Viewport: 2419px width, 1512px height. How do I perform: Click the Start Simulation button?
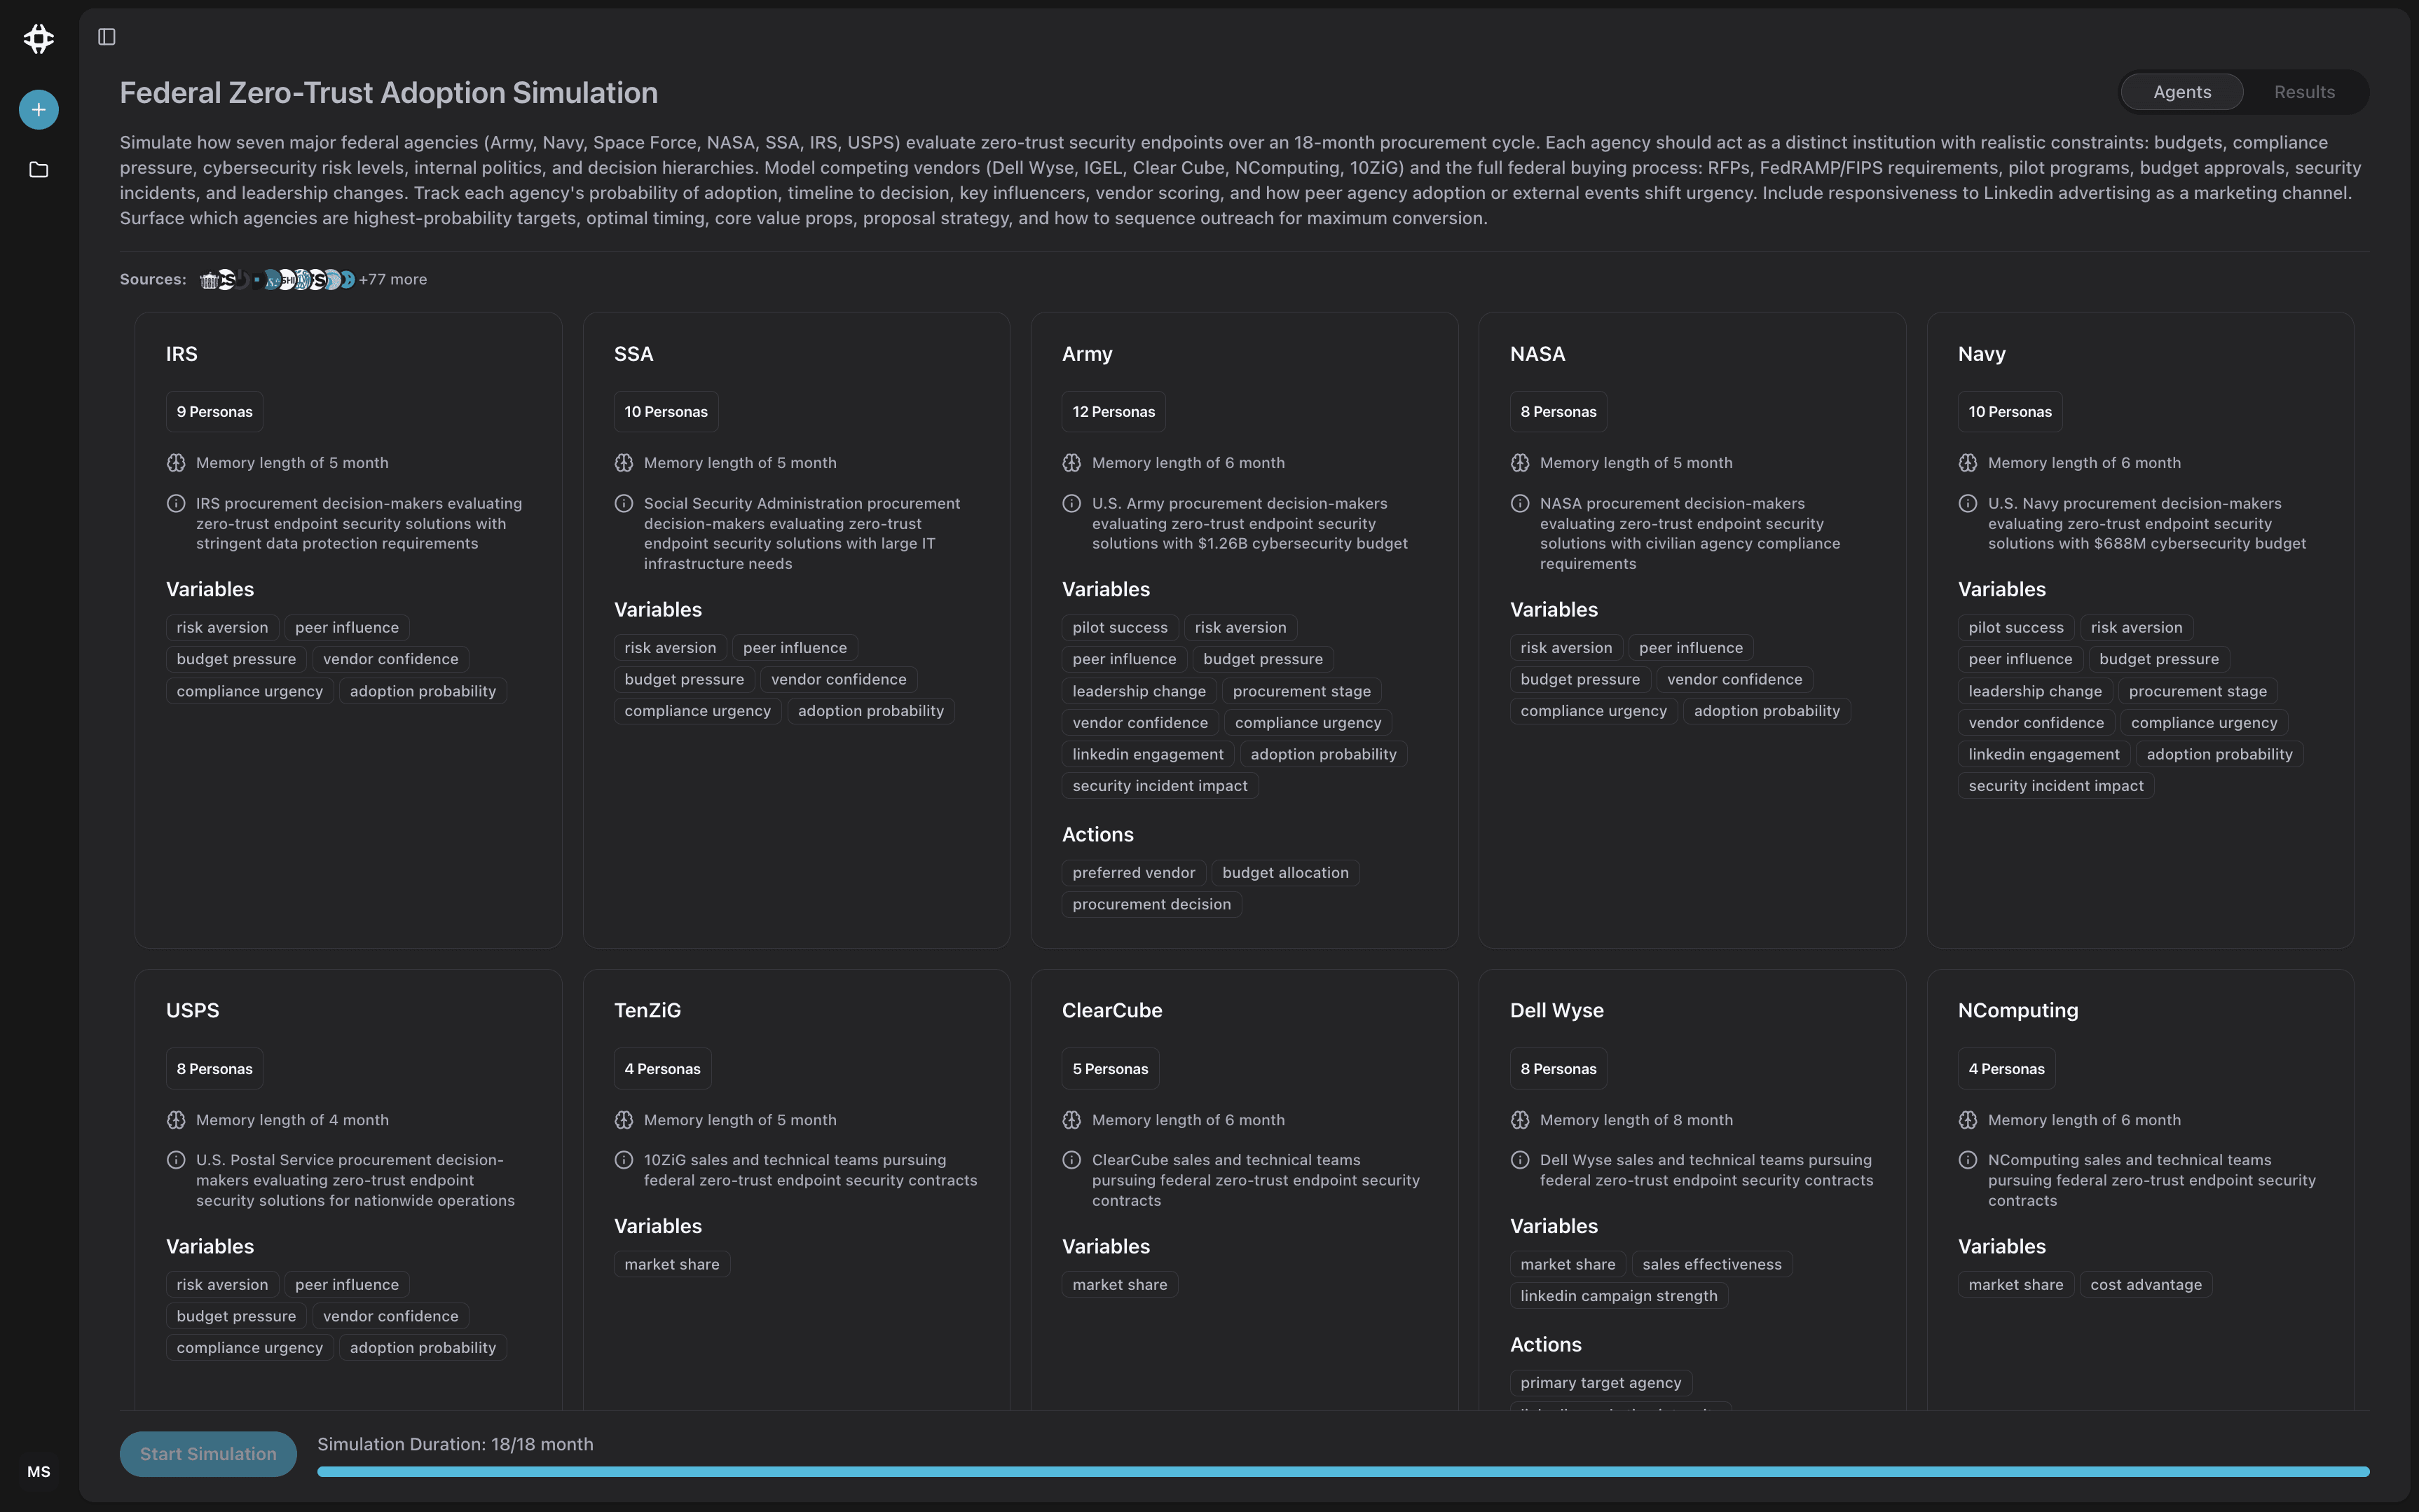click(208, 1453)
